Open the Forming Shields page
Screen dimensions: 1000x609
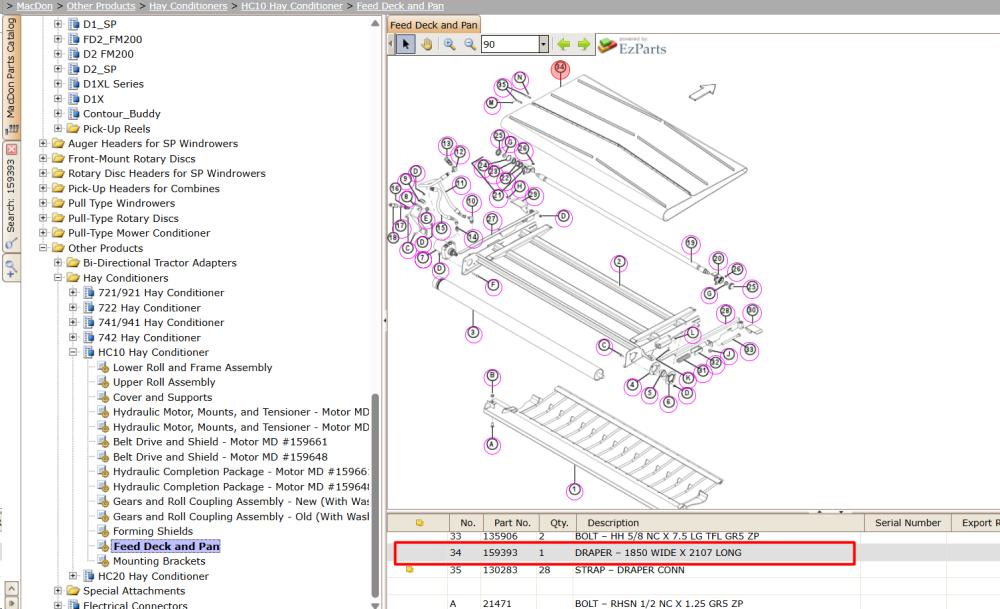153,531
